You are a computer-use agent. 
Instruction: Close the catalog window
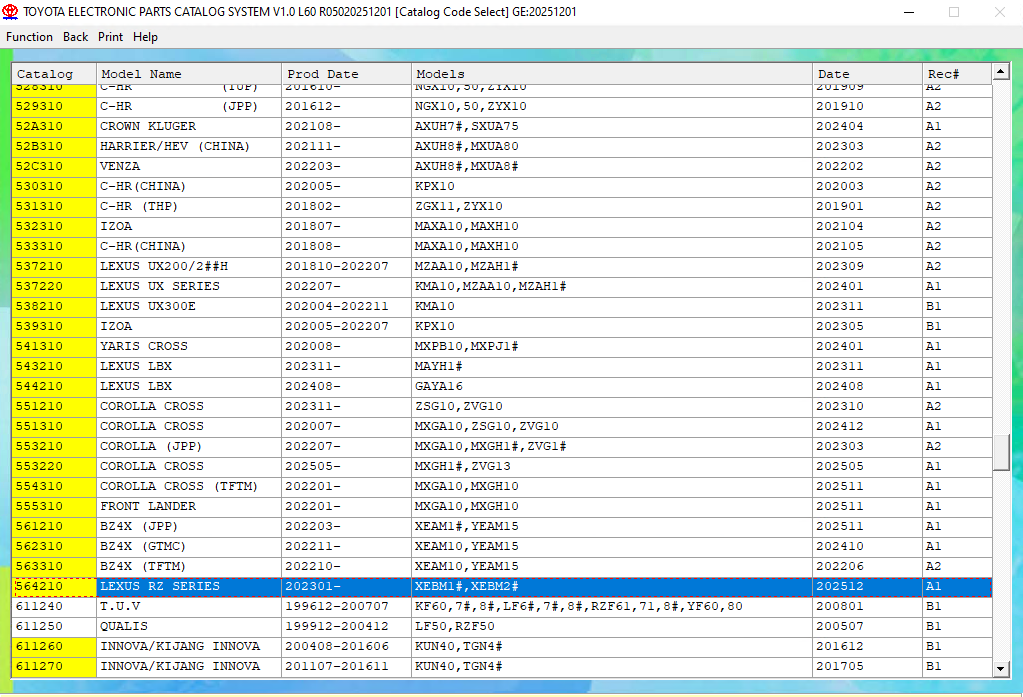coord(1000,12)
